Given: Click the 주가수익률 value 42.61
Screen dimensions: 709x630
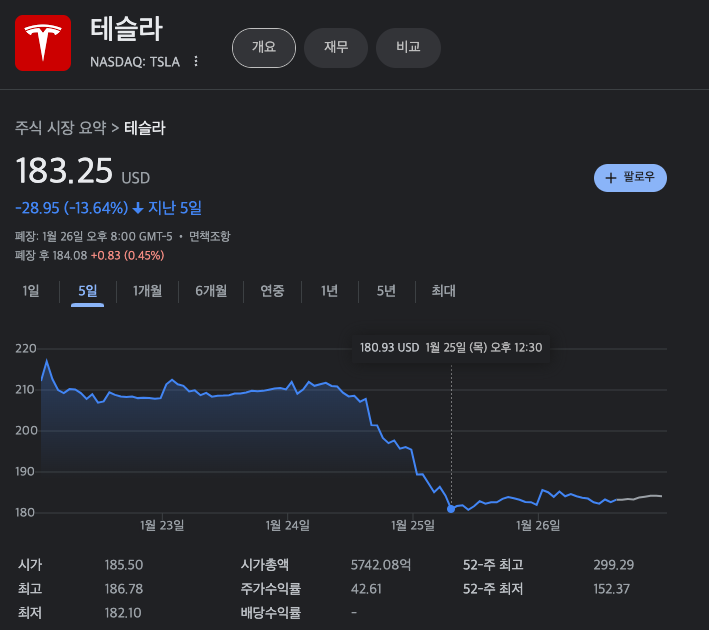Looking at the screenshot, I should coord(366,589).
